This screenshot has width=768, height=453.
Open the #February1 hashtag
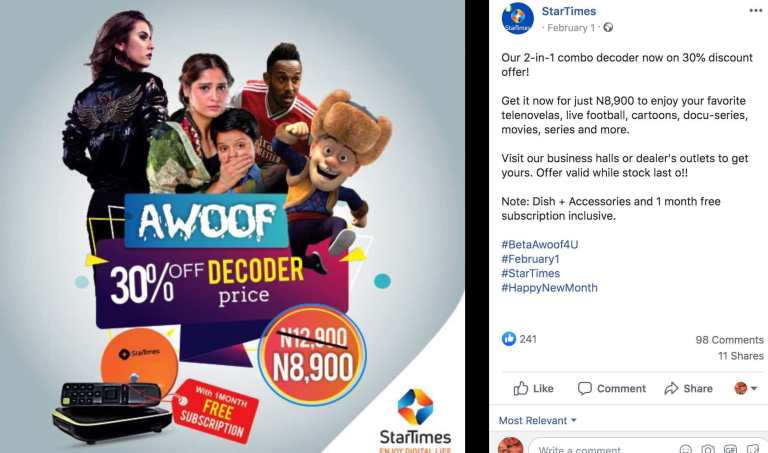tap(530, 259)
